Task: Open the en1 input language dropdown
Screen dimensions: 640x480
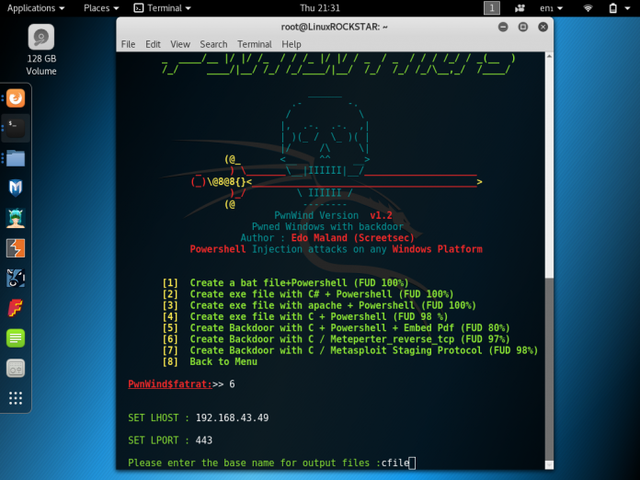Action: click(551, 8)
